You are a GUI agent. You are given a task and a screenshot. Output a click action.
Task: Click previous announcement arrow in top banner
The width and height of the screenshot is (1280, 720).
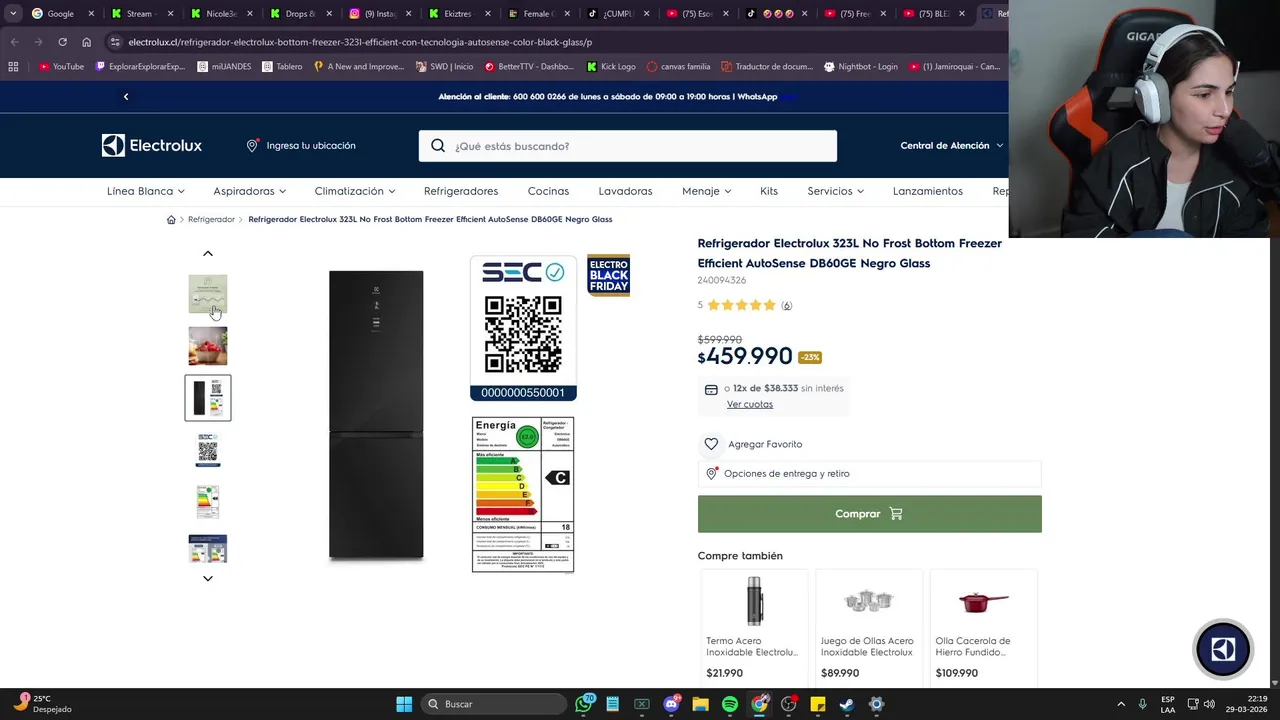coord(126,97)
